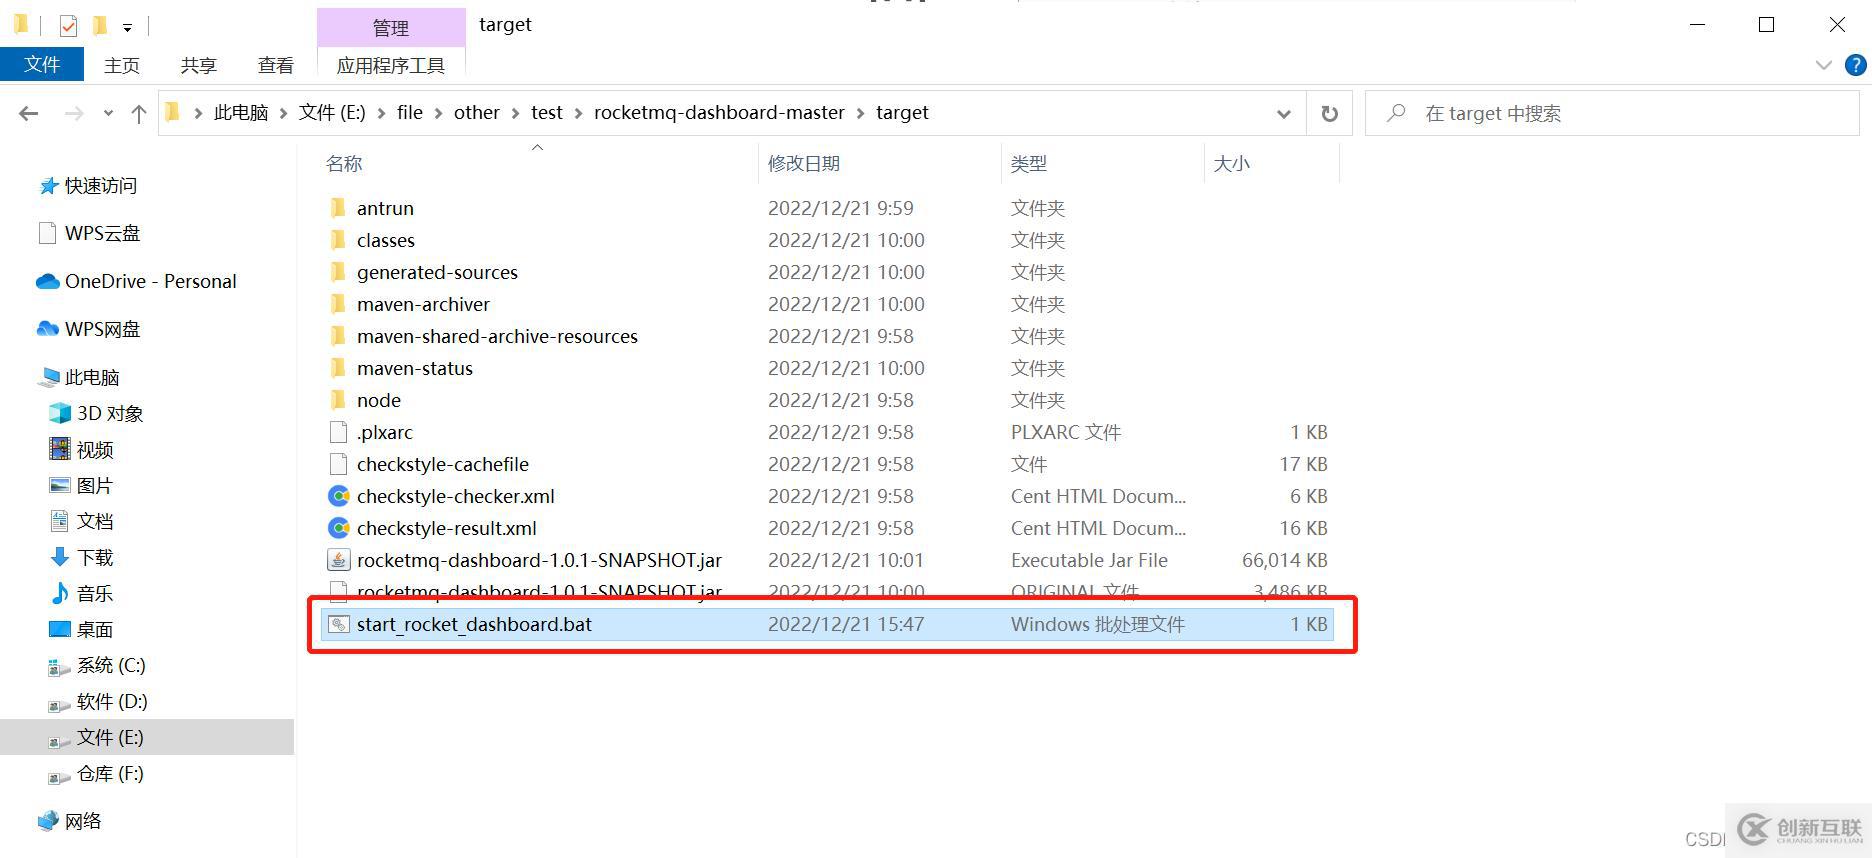The width and height of the screenshot is (1872, 858).
Task: Open recent locations dropdown arrow
Action: click(x=108, y=114)
